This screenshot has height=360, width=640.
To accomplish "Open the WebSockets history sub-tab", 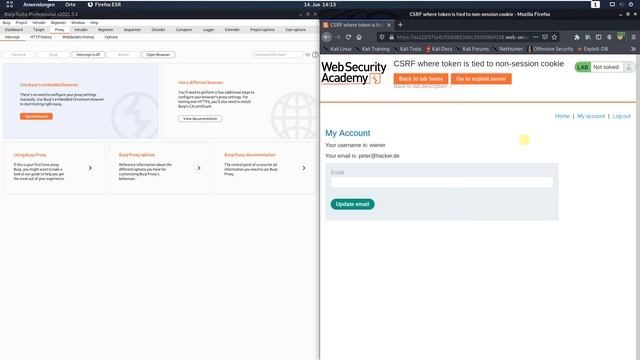I will [78, 37].
